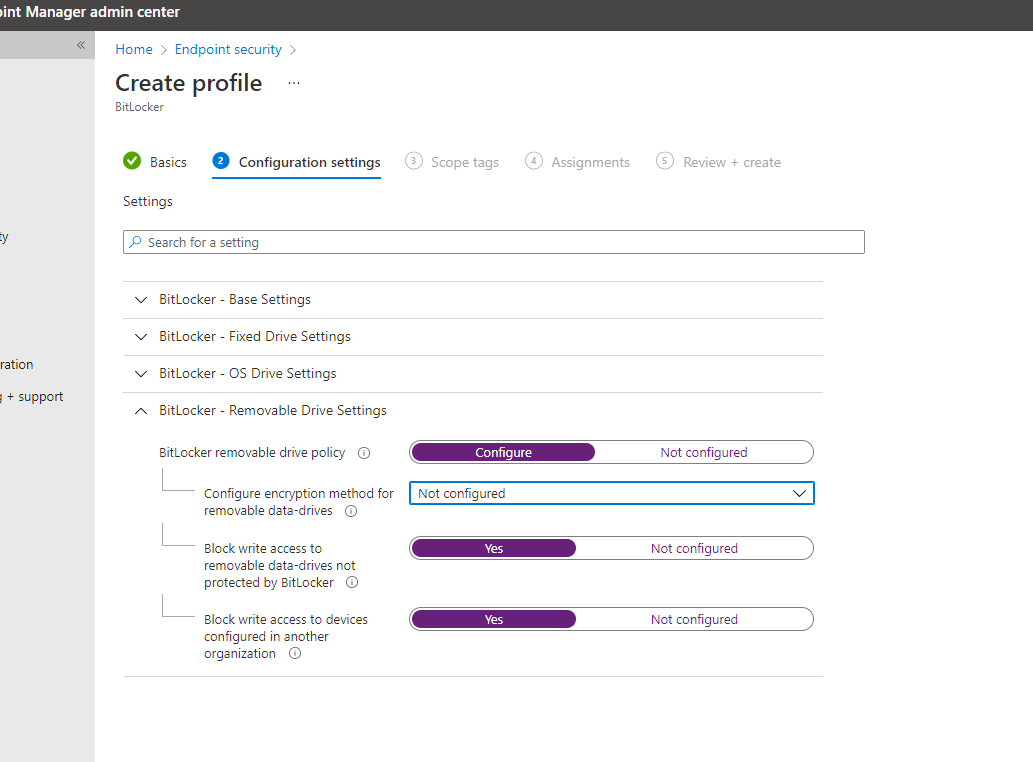Click the 'BitLocker' subtitle under Create profile
The height and width of the screenshot is (762, 1033).
(139, 107)
